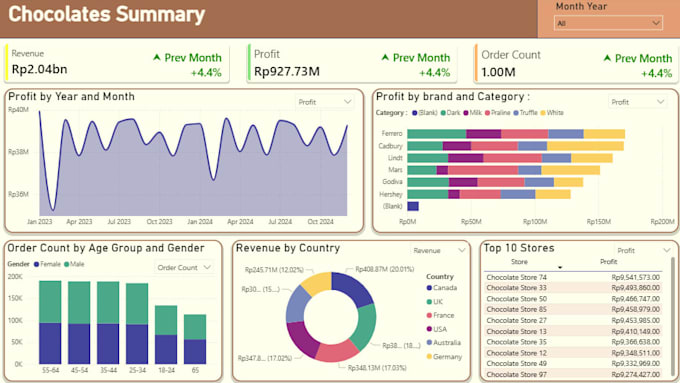Select the Chocolate Store 97 row
Image resolution: width=680 pixels, height=383 pixels.
pos(573,374)
